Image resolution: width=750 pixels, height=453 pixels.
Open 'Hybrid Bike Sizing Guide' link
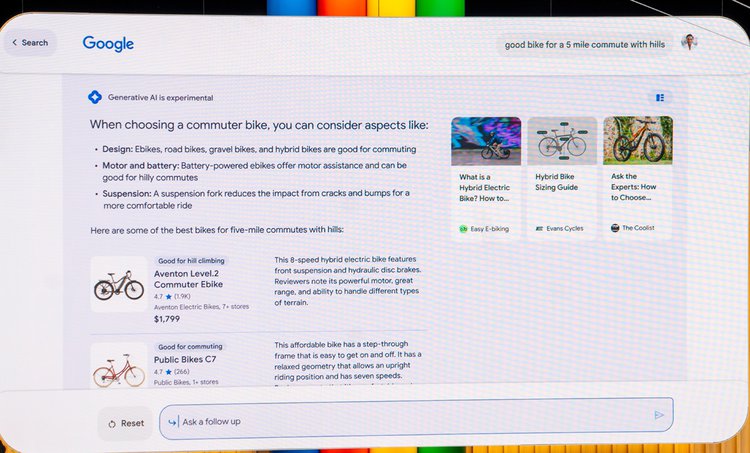556,182
